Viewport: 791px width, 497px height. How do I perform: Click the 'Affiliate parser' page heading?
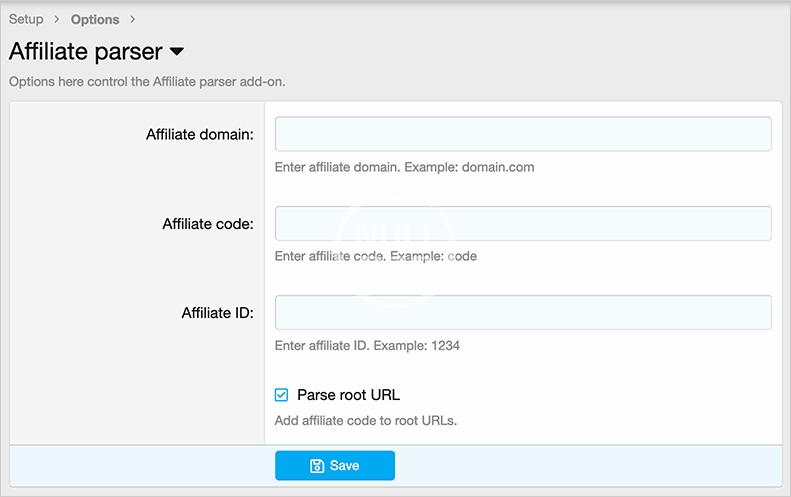[85, 51]
